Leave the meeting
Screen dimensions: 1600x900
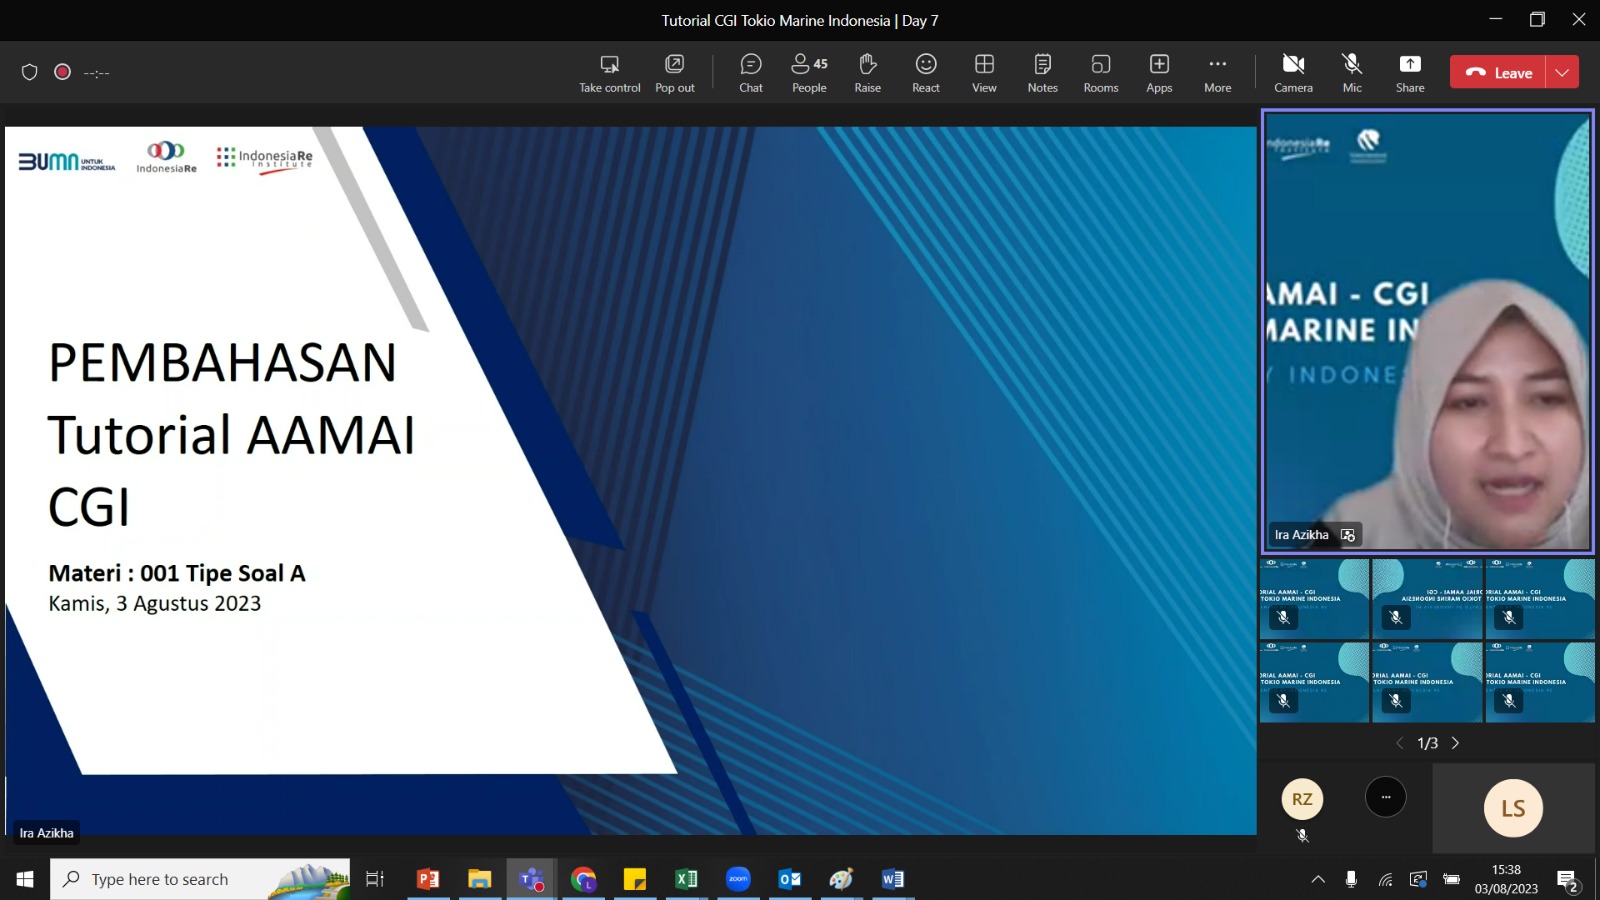pyautogui.click(x=1498, y=72)
